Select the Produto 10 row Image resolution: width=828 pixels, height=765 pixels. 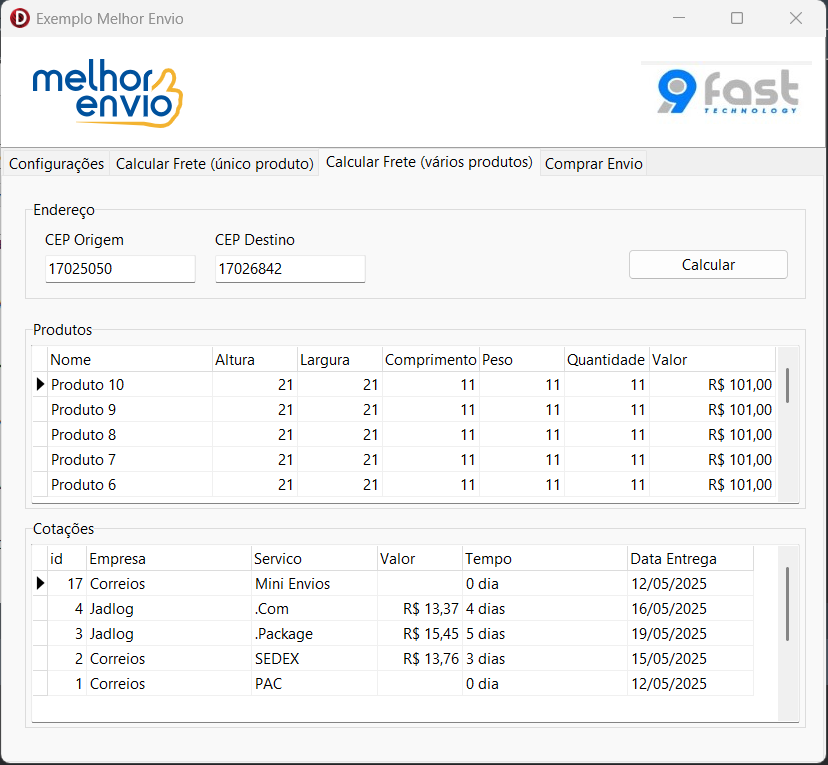(404, 385)
